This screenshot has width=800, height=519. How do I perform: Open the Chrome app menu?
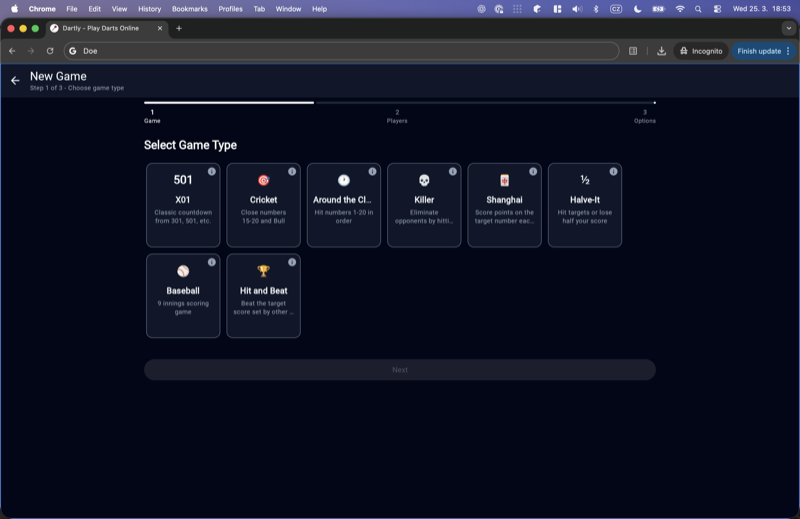coord(42,9)
